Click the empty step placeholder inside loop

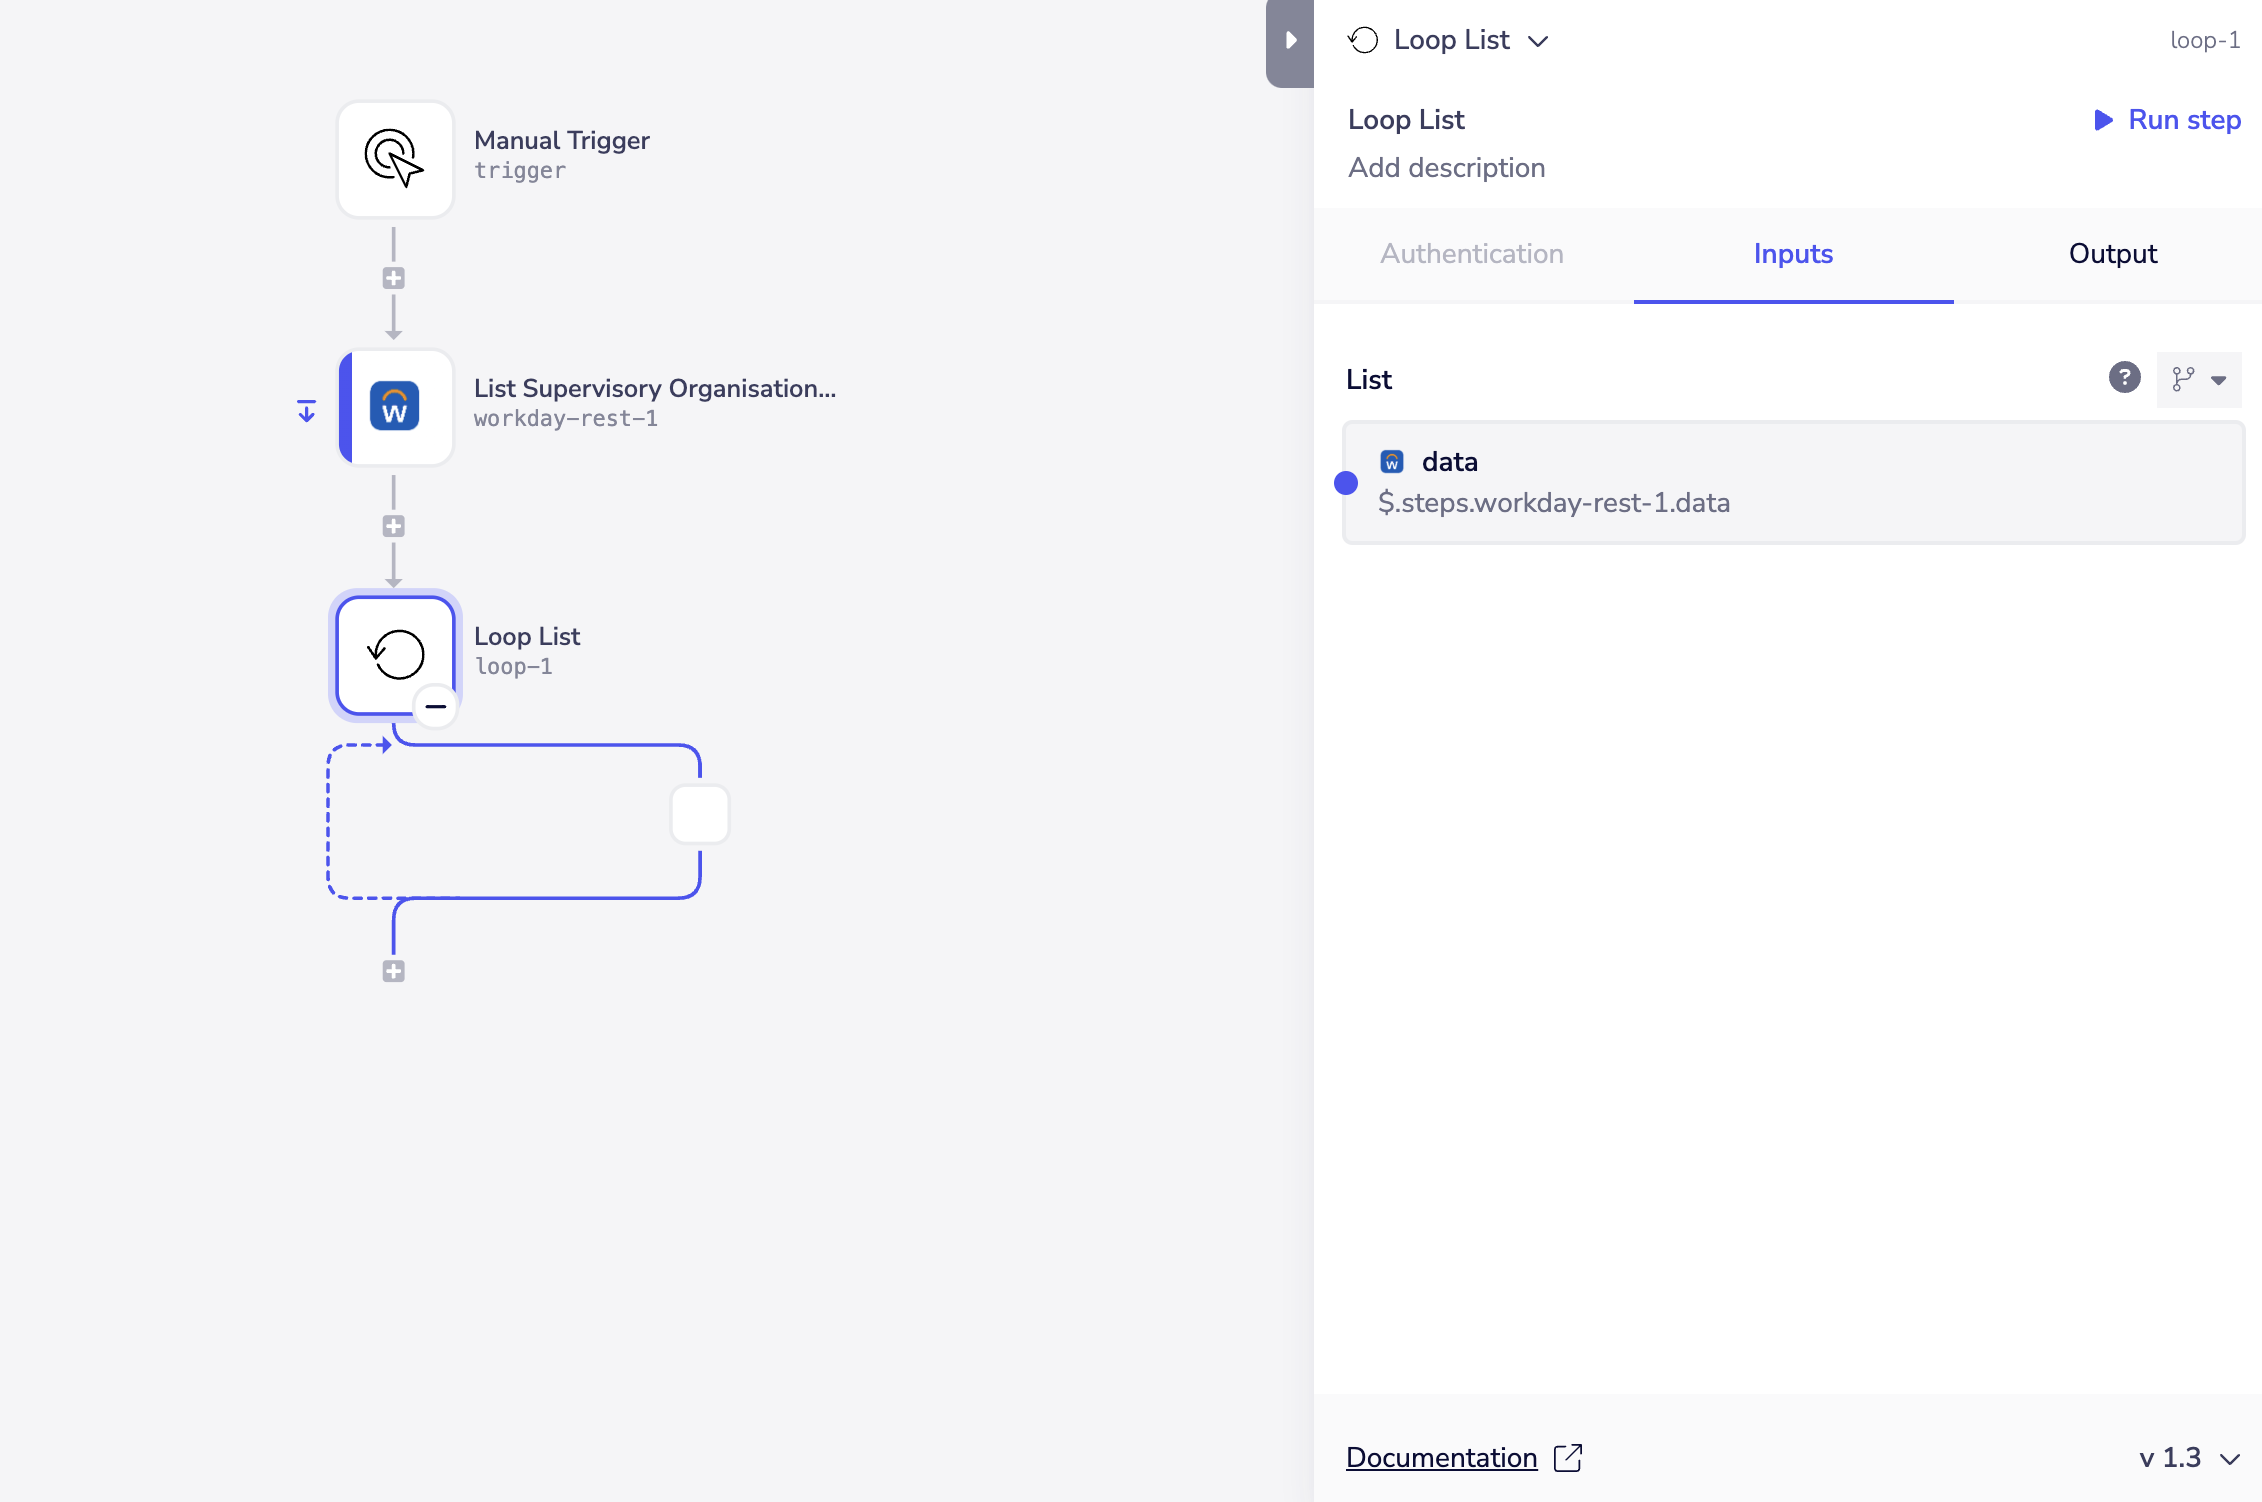point(700,815)
